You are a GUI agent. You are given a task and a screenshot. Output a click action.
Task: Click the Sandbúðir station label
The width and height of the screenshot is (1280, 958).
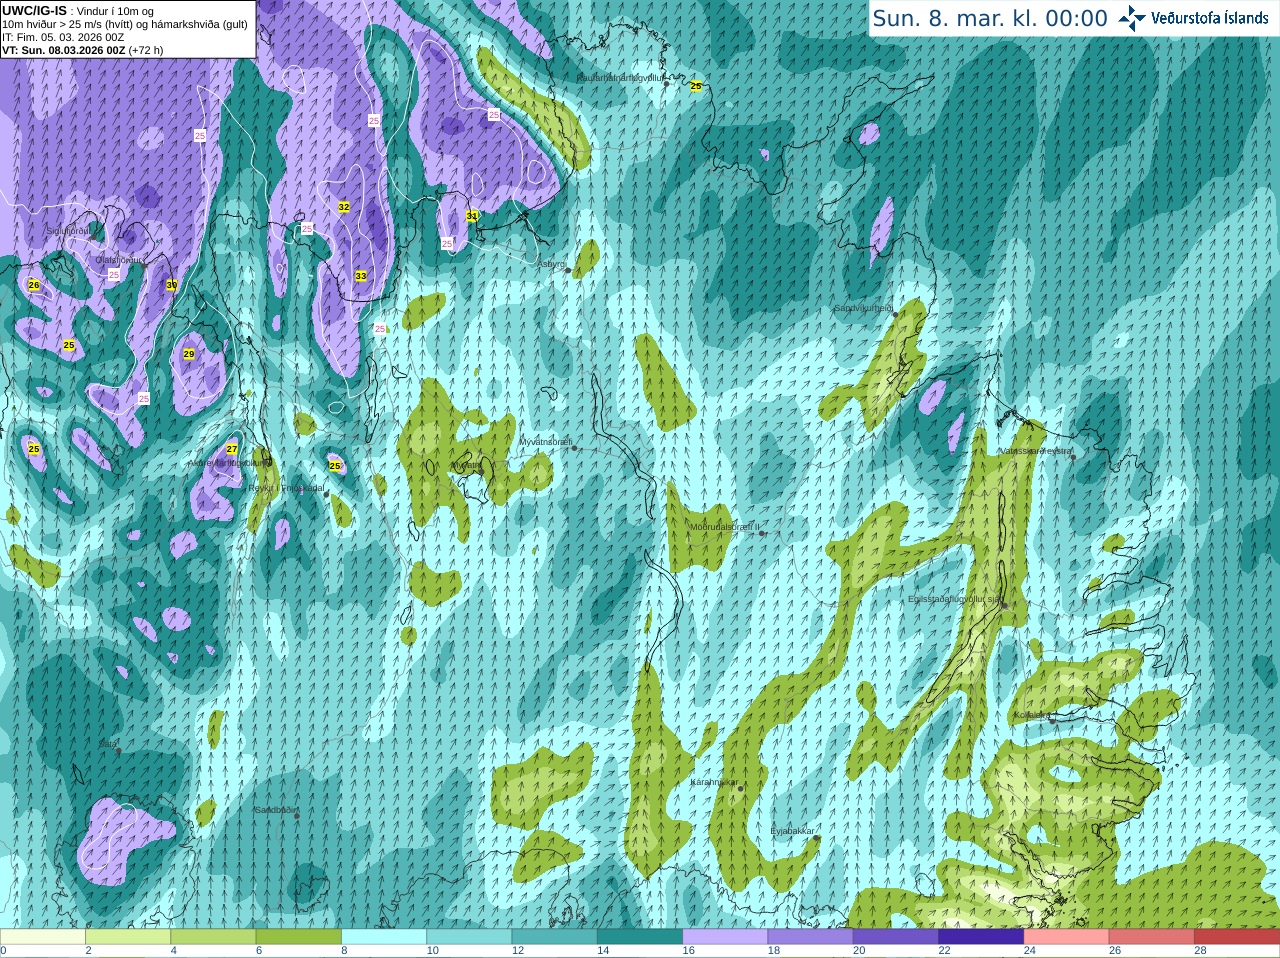[276, 810]
